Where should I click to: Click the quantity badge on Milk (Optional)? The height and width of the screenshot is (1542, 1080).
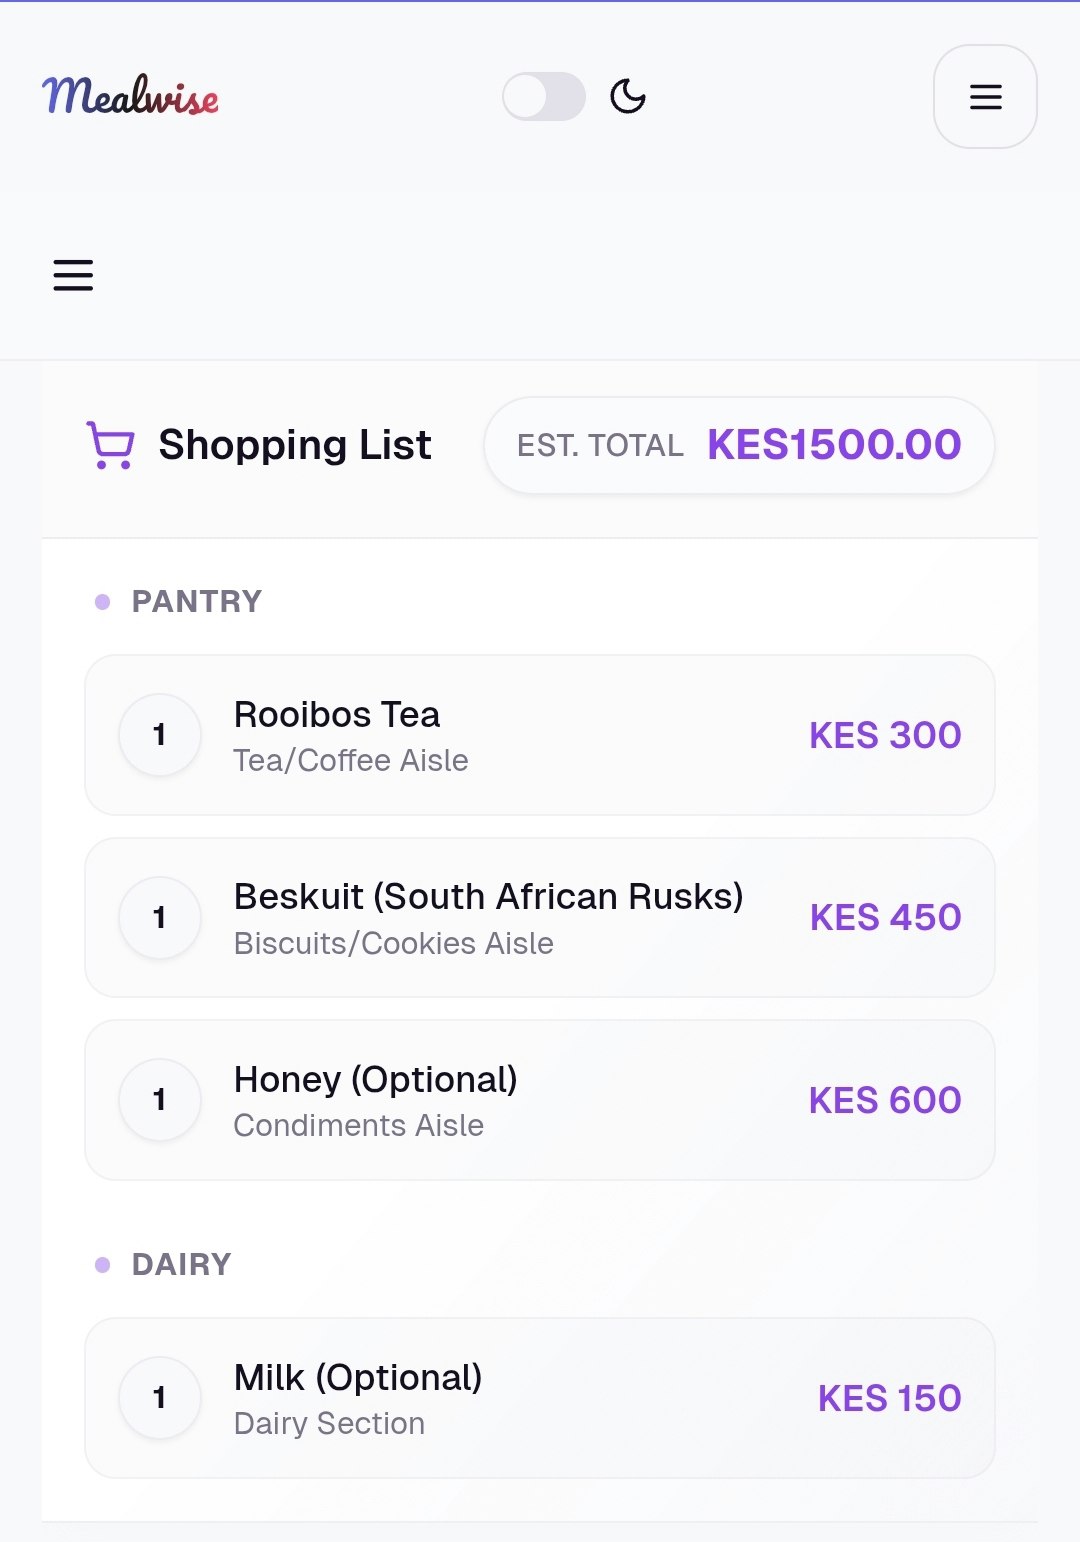click(x=159, y=1397)
